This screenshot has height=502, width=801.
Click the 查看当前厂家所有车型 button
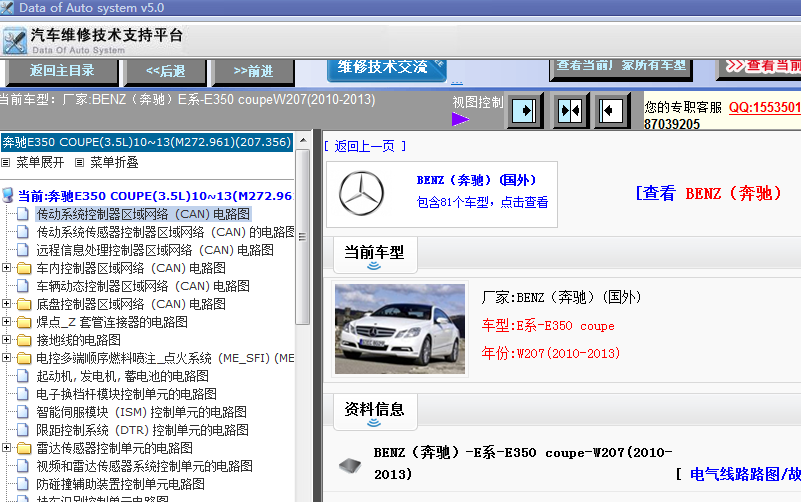pos(621,69)
